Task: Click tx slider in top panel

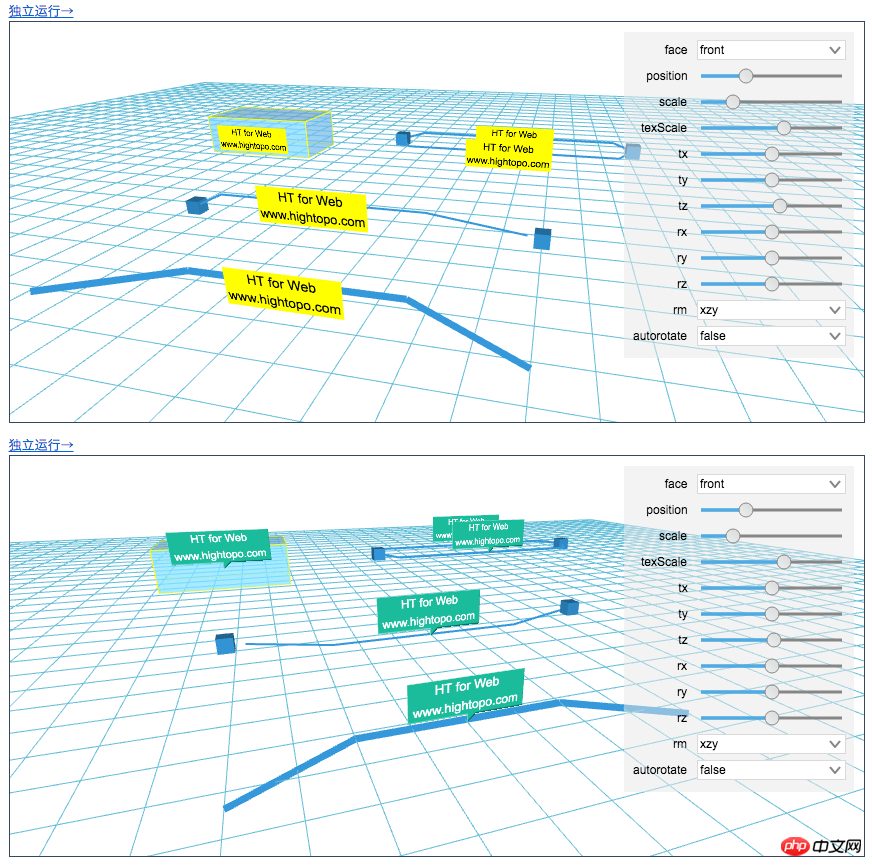Action: 771,154
